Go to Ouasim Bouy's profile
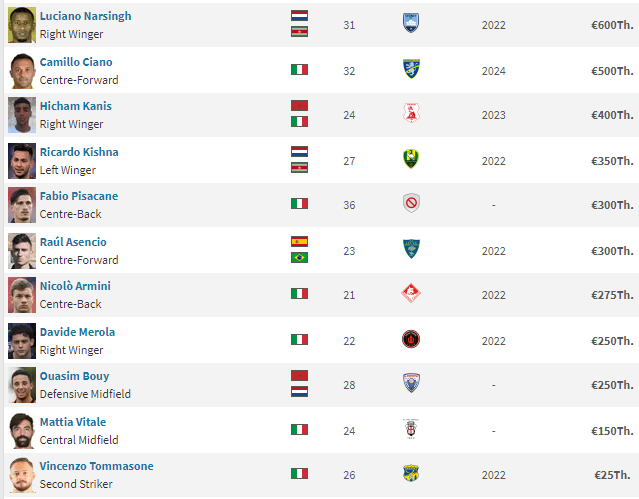Image resolution: width=639 pixels, height=499 pixels. coord(75,376)
